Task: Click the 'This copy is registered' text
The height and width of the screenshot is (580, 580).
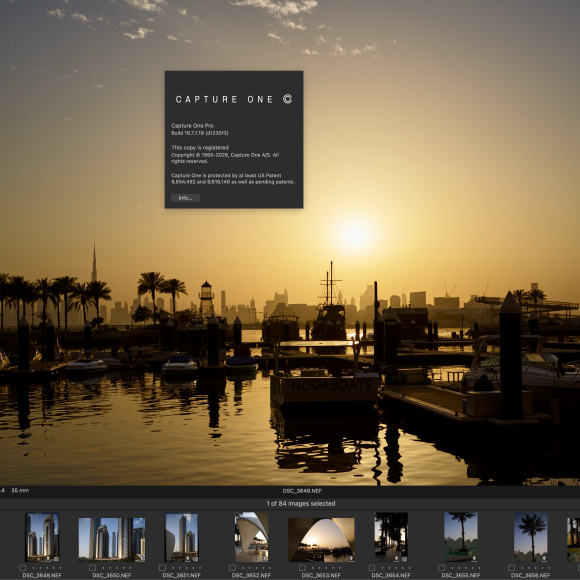Action: [x=200, y=148]
